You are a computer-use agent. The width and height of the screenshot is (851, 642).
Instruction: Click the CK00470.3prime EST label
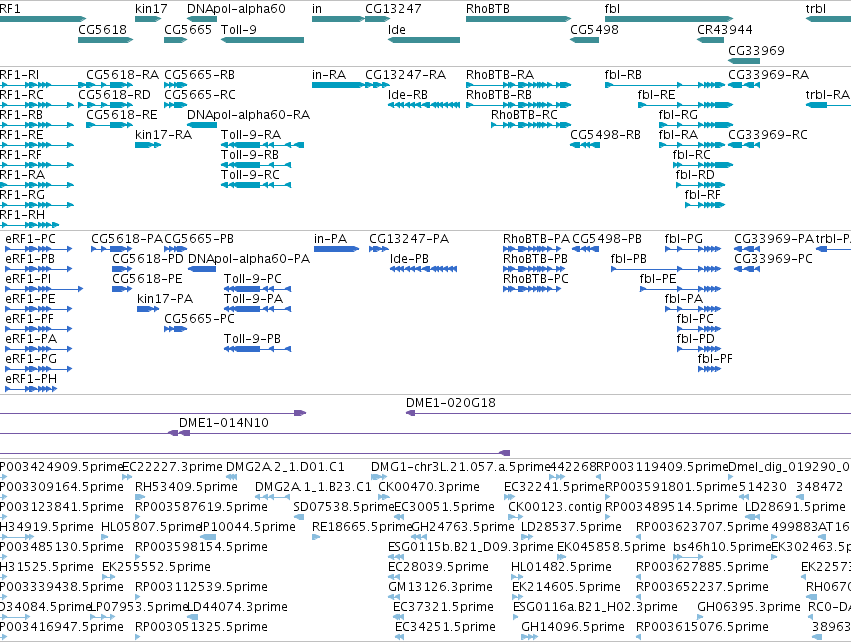pyautogui.click(x=429, y=487)
